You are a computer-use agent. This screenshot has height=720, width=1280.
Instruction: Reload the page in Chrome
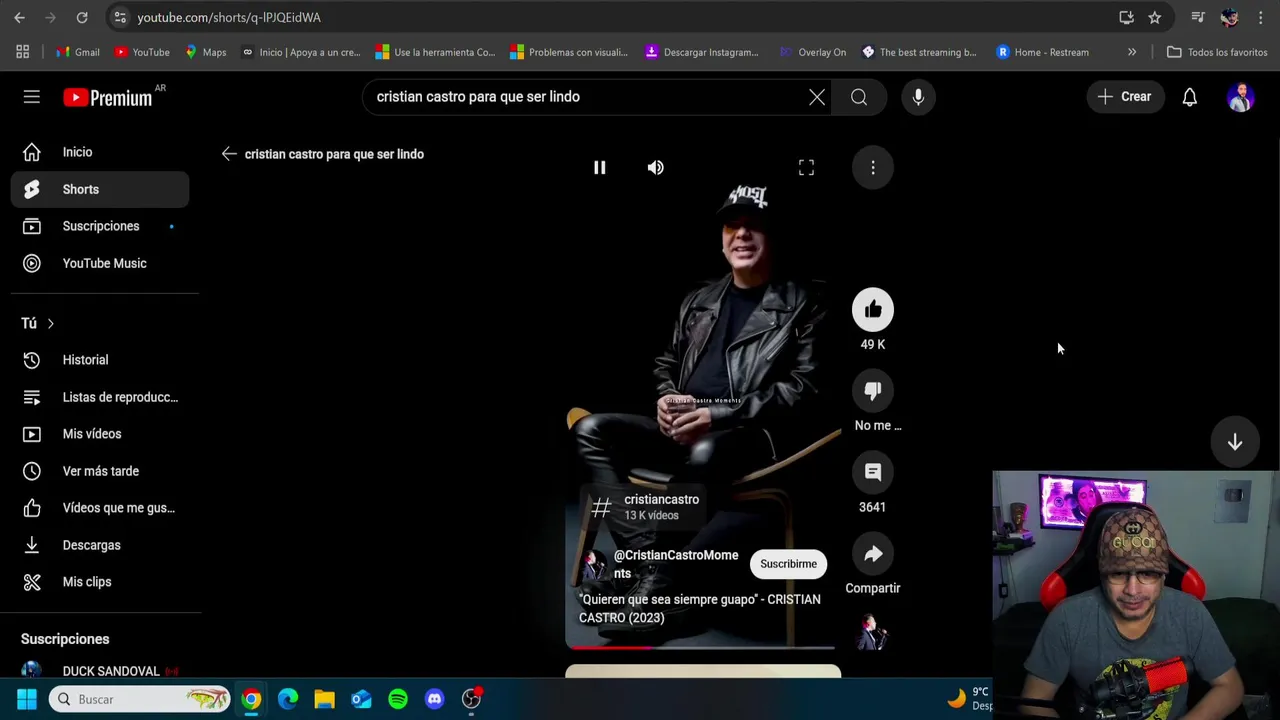[82, 18]
